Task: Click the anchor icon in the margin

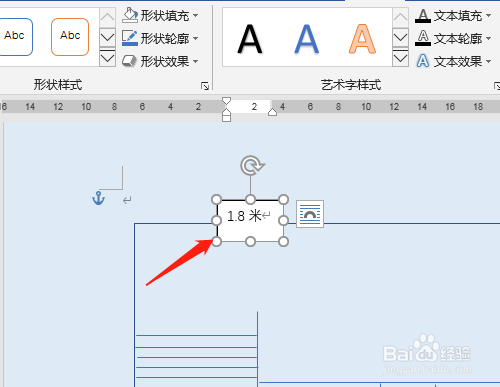Action: pos(98,198)
